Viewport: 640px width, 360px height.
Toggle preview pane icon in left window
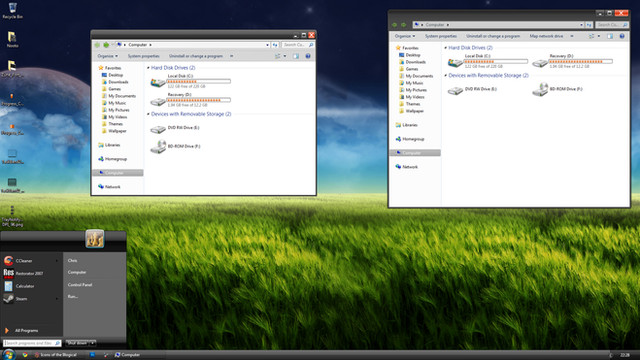[x=296, y=56]
